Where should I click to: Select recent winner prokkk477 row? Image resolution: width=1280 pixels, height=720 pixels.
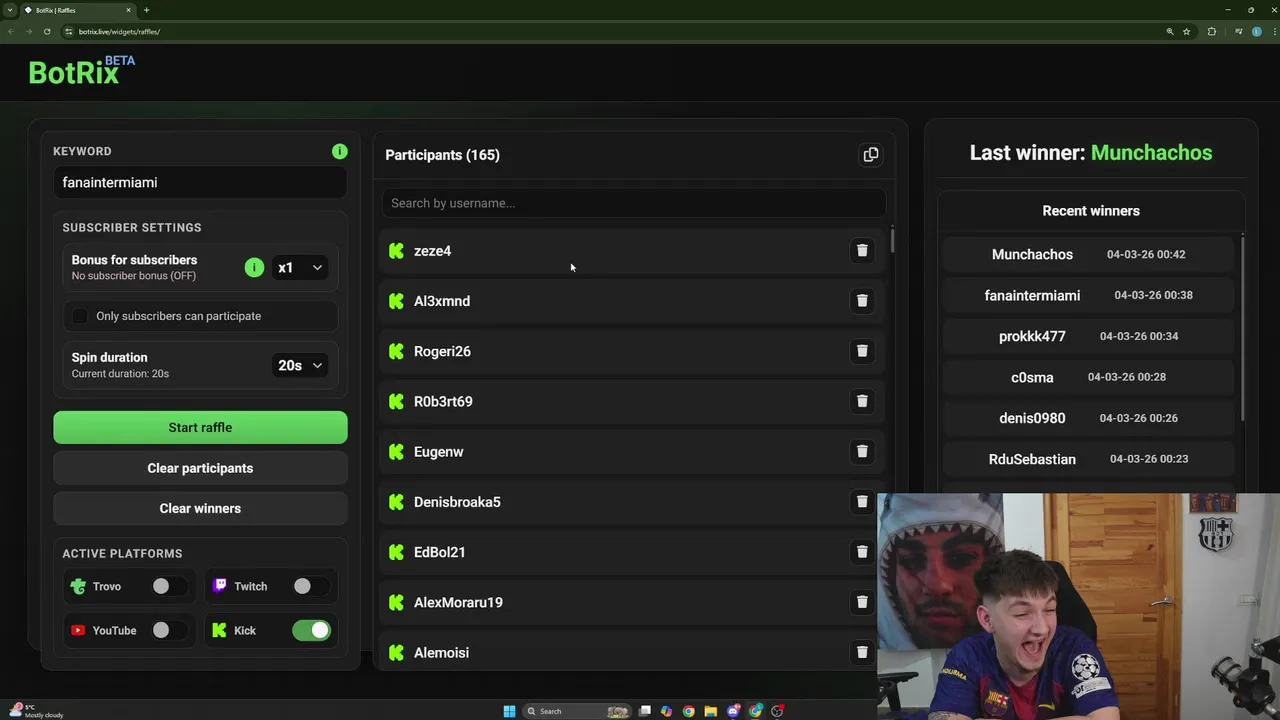pos(1089,336)
